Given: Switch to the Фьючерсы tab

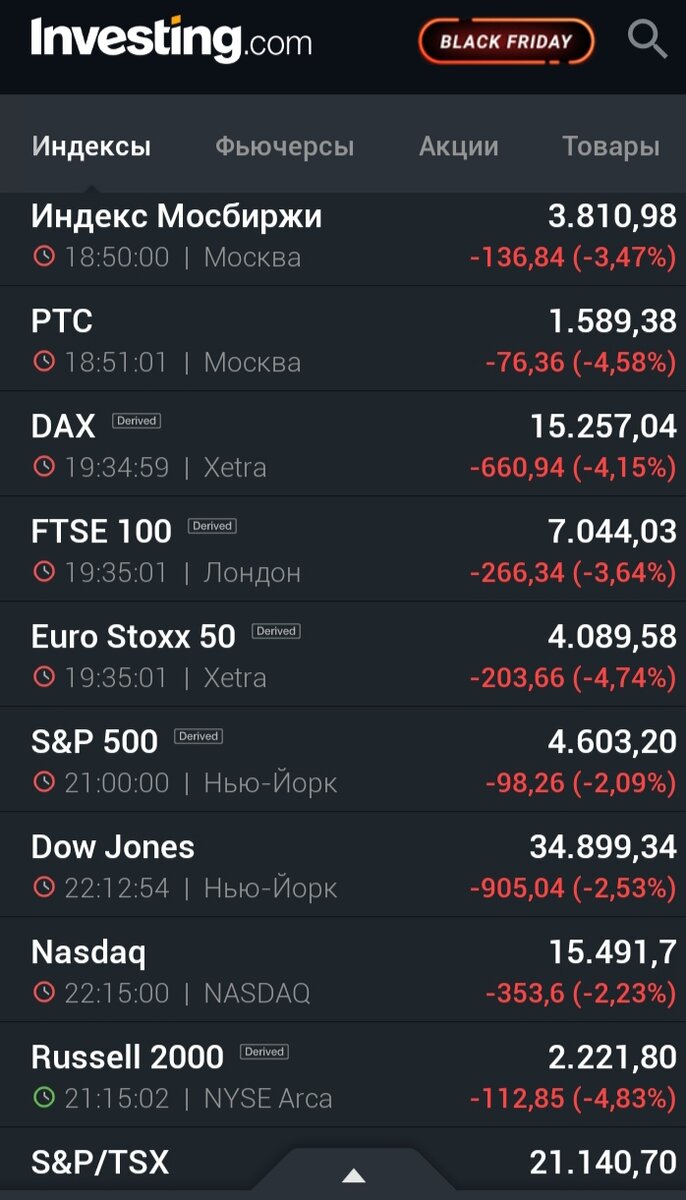Looking at the screenshot, I should click(x=284, y=146).
